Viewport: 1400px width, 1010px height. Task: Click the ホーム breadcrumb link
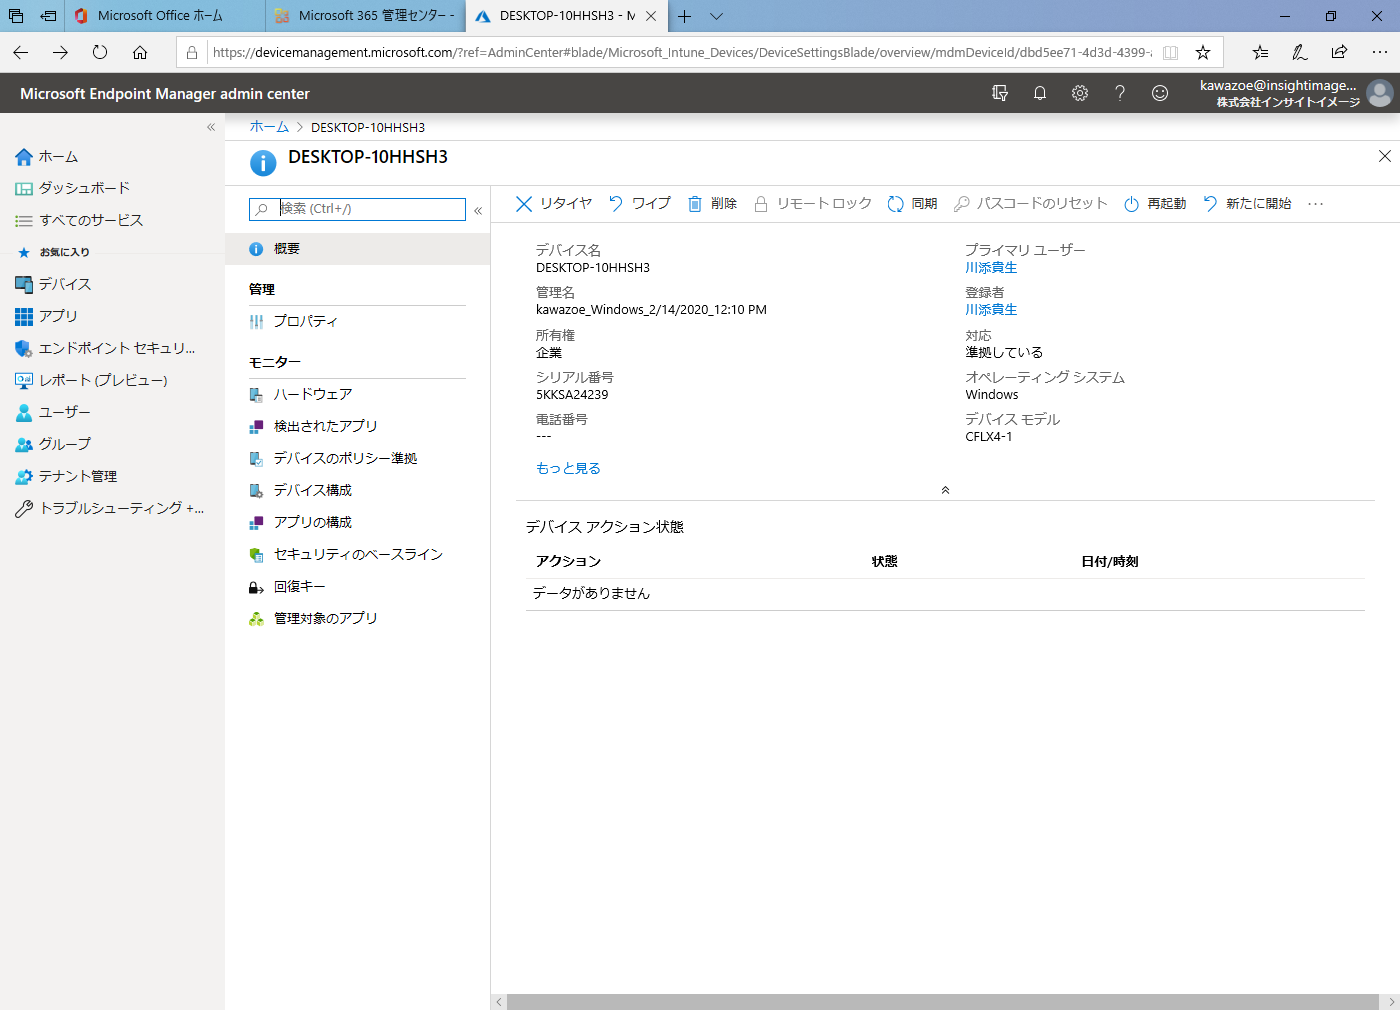coord(269,127)
